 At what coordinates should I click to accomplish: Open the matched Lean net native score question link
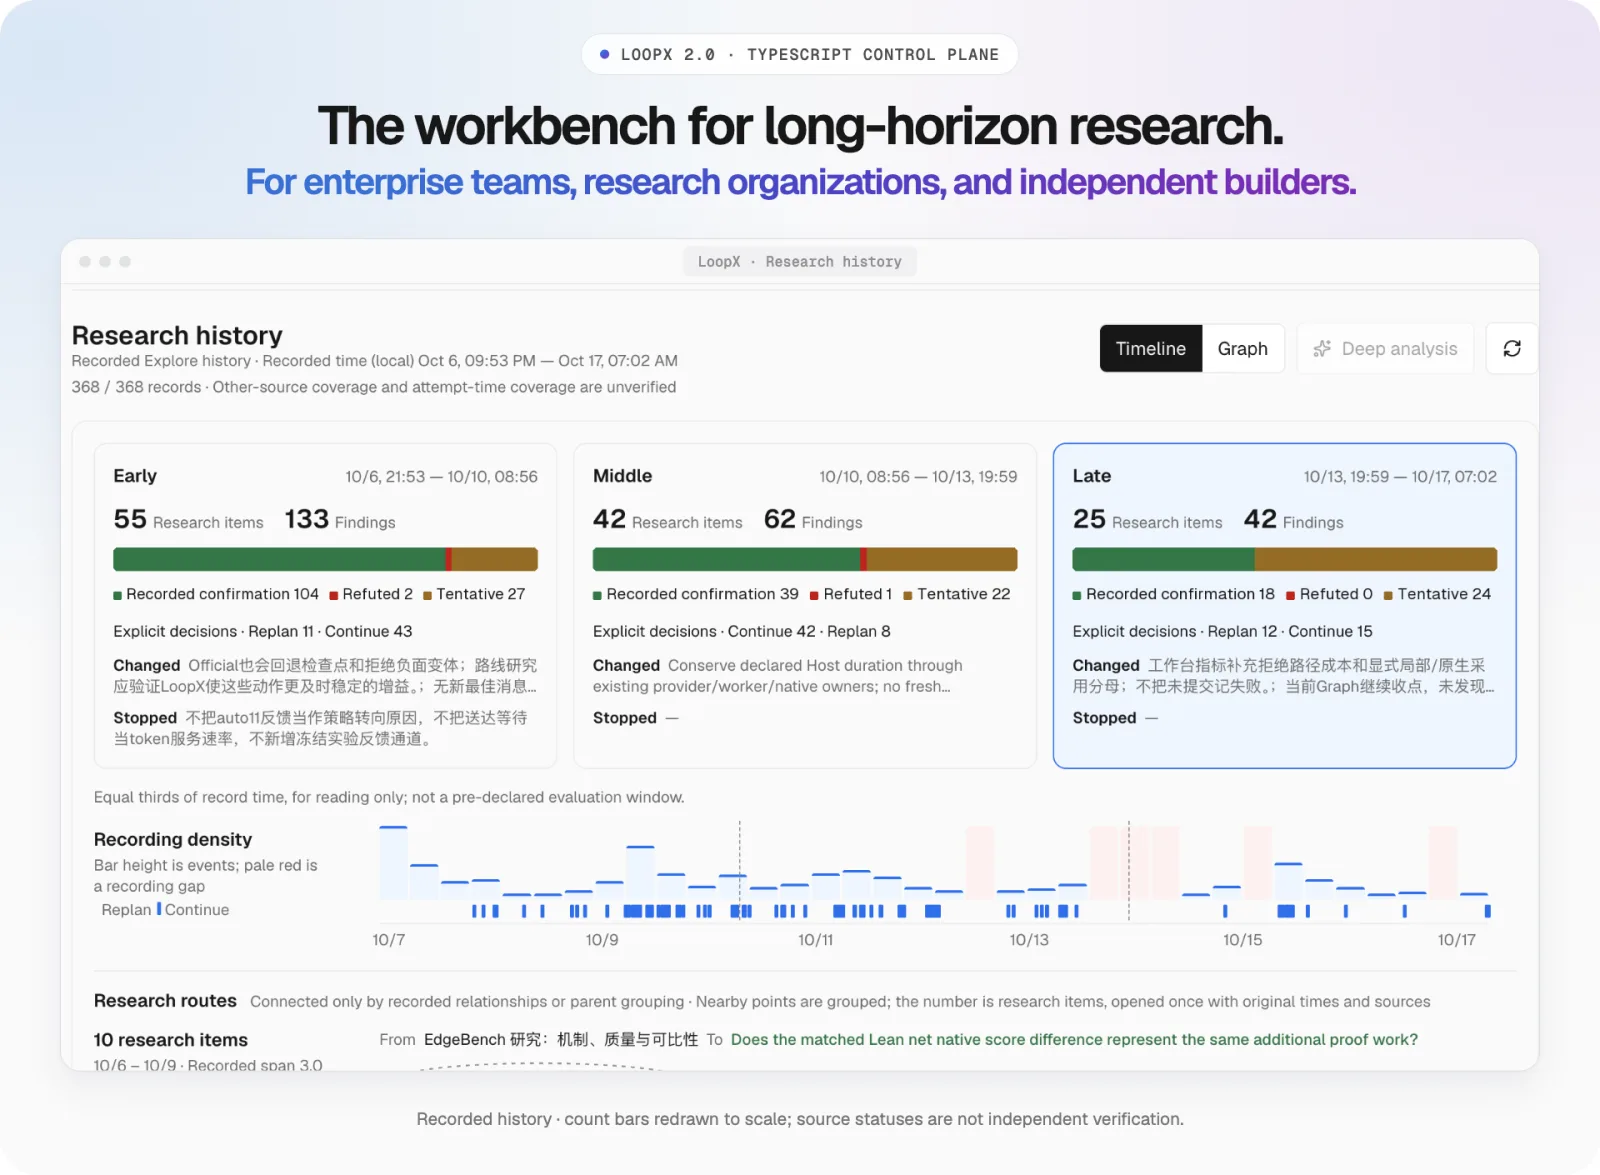1074,1040
